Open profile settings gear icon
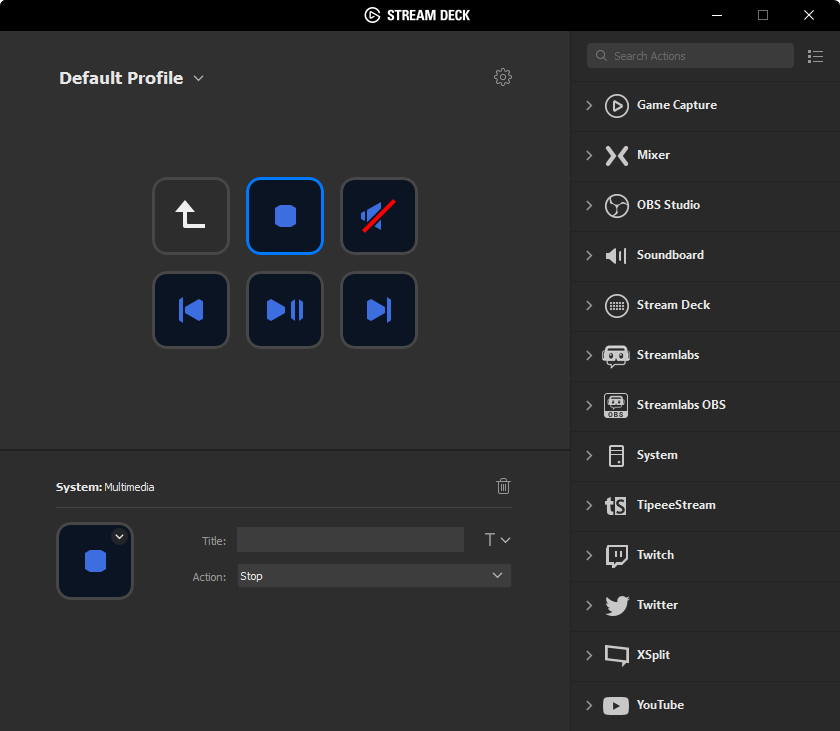840x731 pixels. pyautogui.click(x=503, y=77)
